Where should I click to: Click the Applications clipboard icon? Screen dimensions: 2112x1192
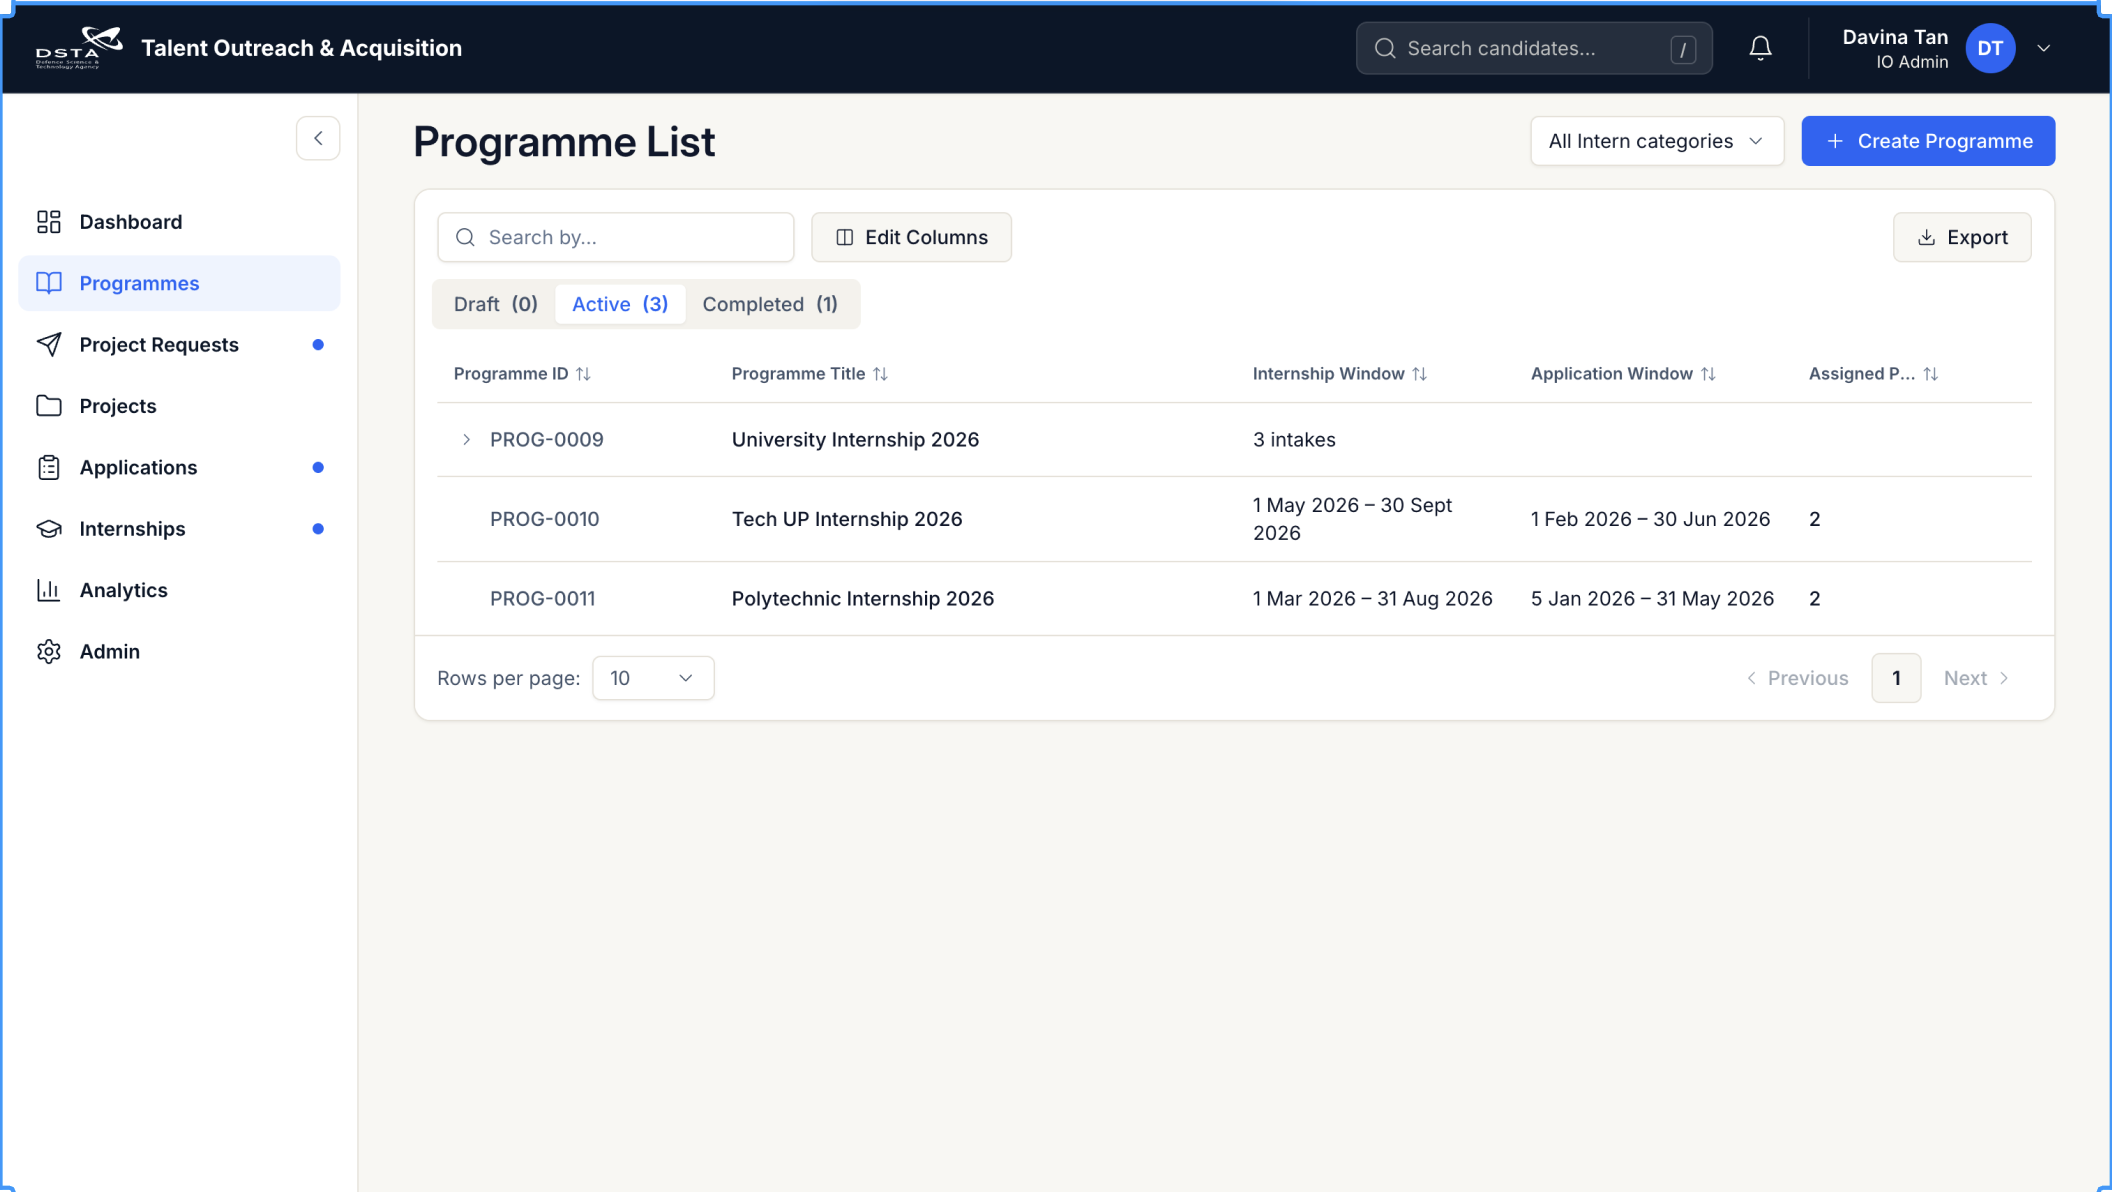tap(49, 467)
